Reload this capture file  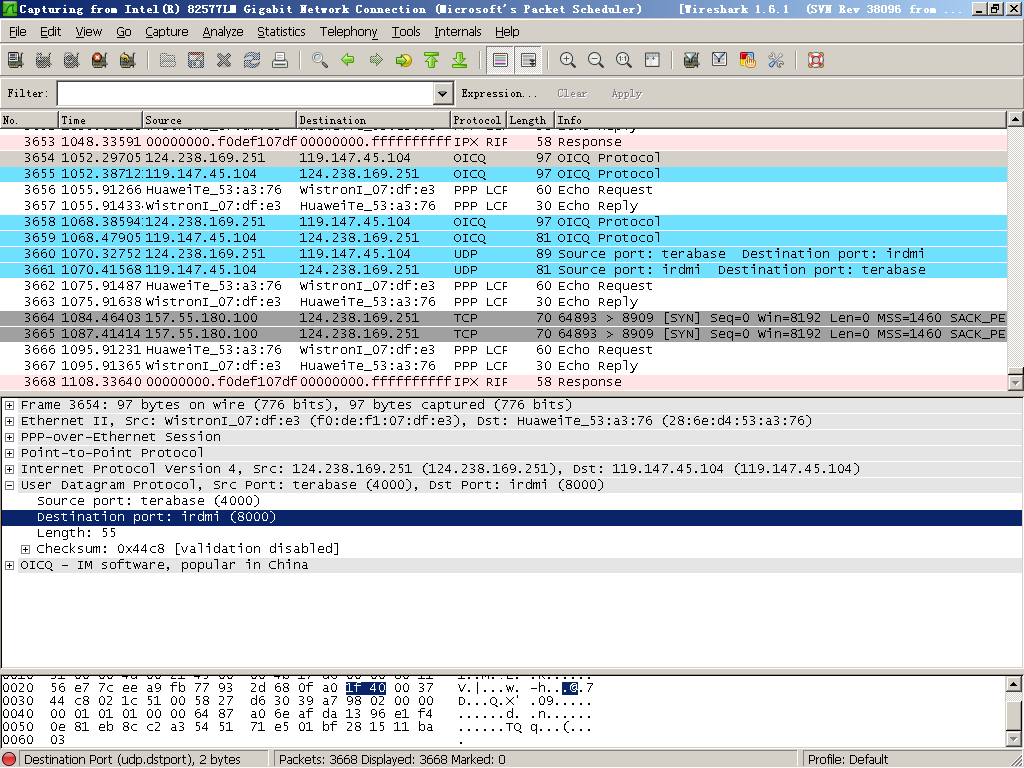pyautogui.click(x=252, y=61)
